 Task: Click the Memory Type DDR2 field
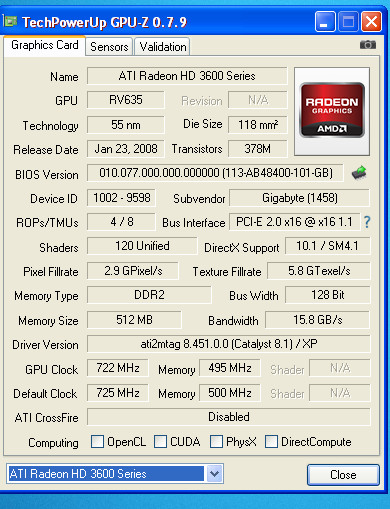[x=149, y=295]
